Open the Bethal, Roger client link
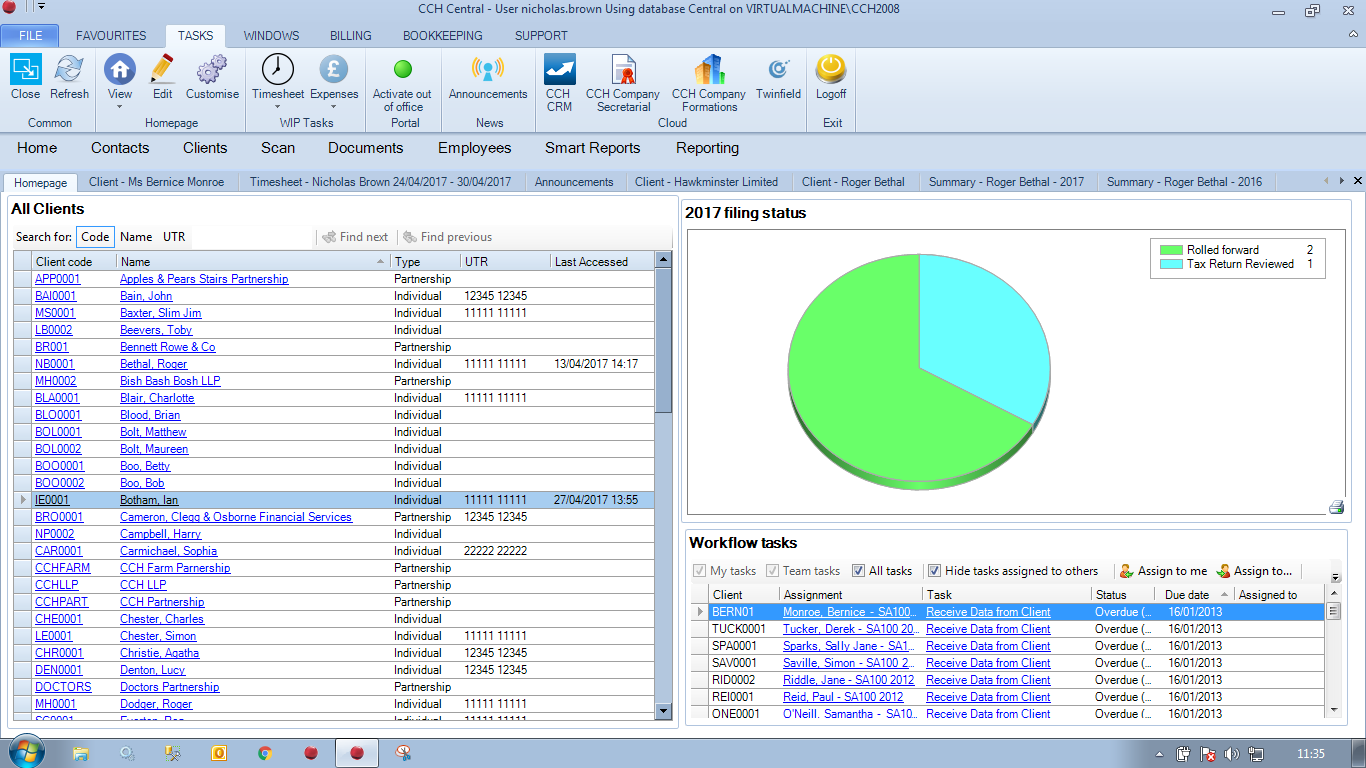This screenshot has height=768, width=1366. 153,364
